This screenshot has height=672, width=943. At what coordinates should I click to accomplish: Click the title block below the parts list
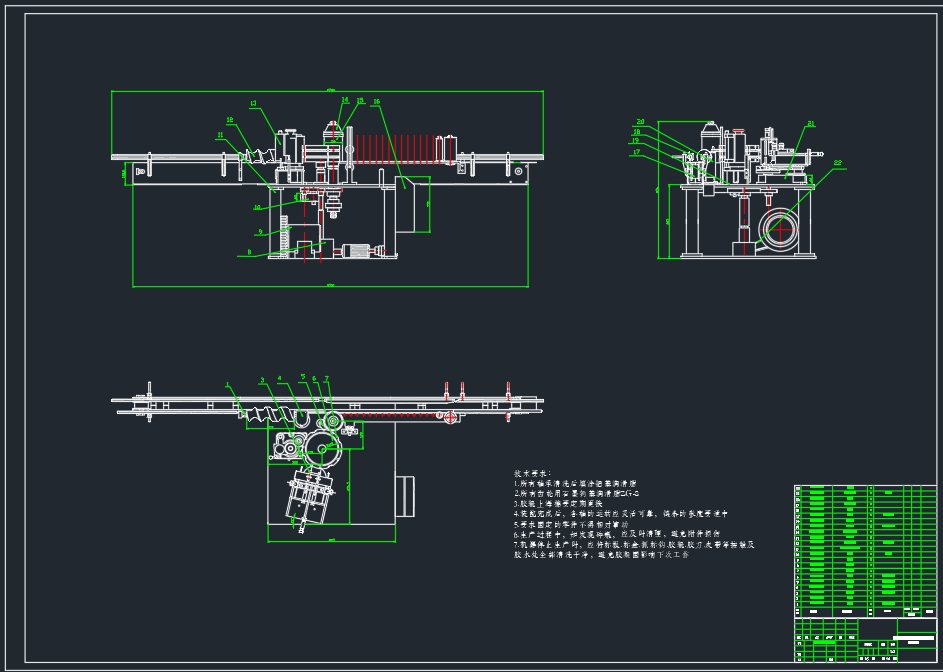[x=865, y=640]
